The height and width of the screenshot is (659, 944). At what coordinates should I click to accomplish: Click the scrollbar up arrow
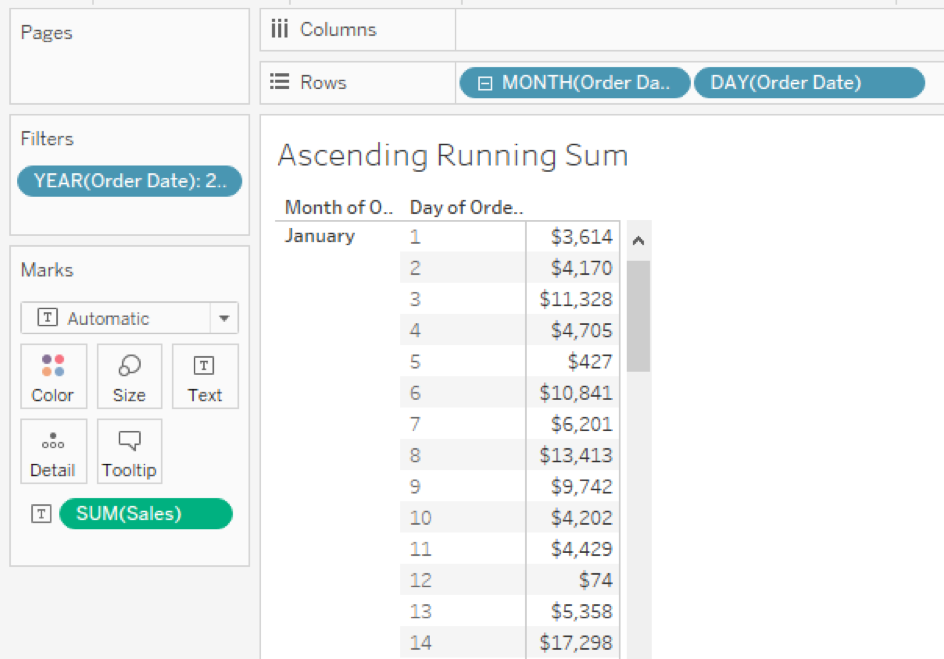point(638,239)
